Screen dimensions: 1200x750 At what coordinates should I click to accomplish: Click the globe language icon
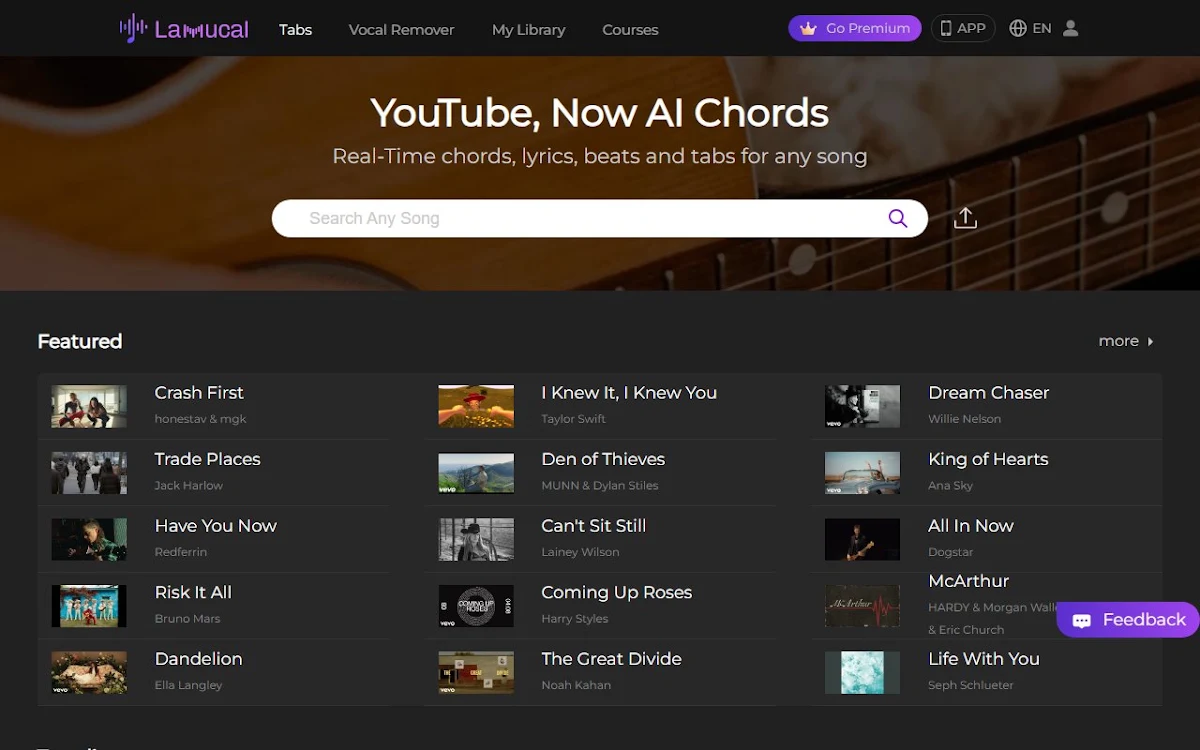[1018, 28]
